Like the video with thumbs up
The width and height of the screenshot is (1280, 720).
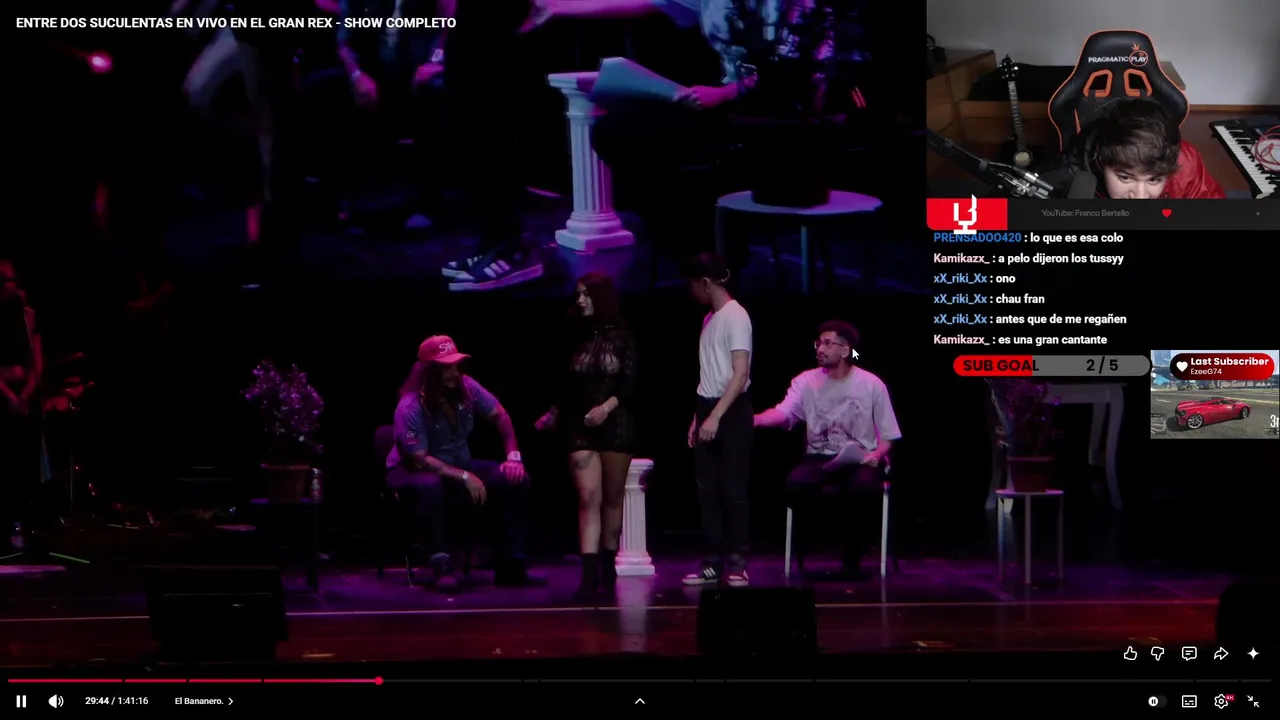coord(1130,653)
